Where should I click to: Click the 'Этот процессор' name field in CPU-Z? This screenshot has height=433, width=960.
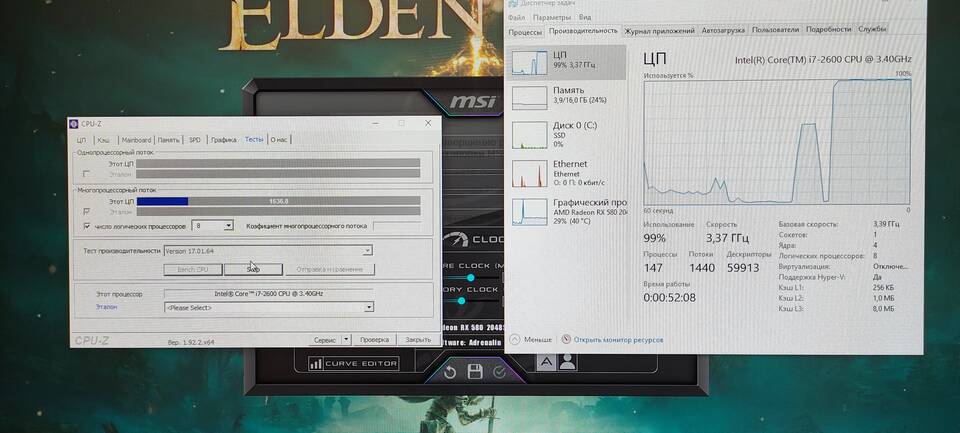tap(268, 294)
